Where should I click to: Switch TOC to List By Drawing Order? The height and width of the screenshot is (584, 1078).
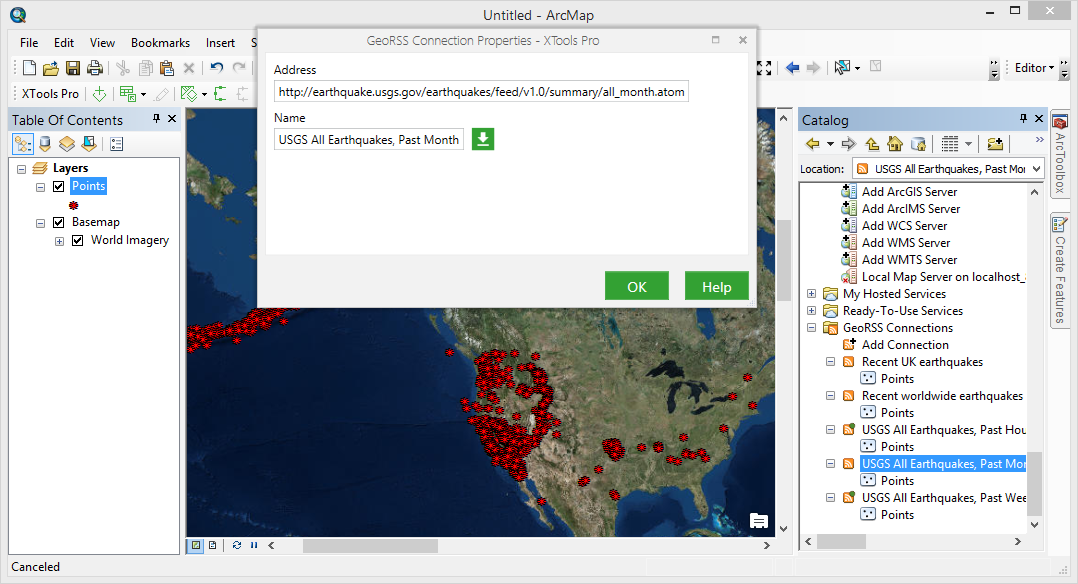point(23,144)
